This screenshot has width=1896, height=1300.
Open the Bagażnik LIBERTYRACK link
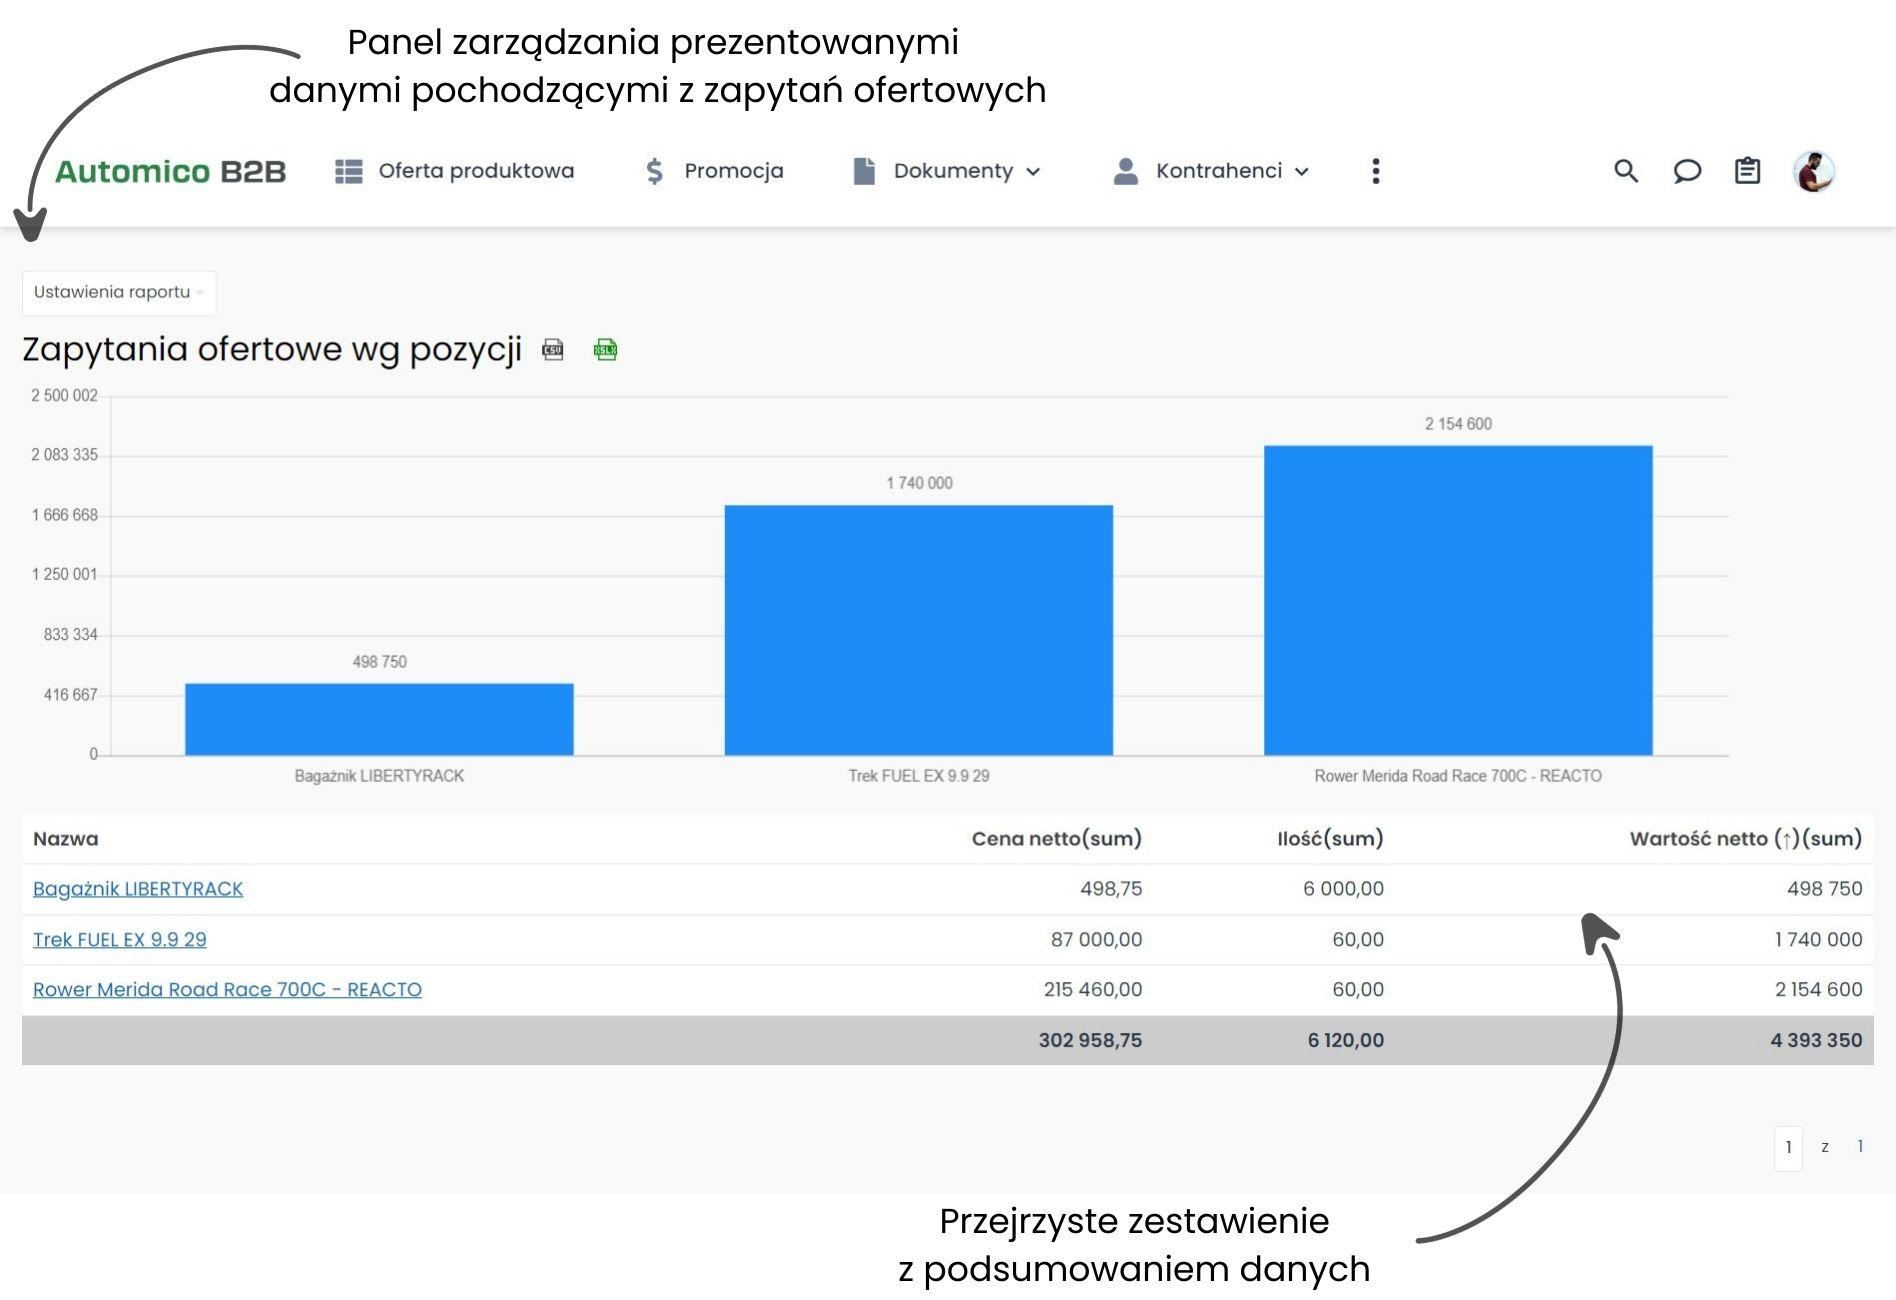(x=138, y=889)
